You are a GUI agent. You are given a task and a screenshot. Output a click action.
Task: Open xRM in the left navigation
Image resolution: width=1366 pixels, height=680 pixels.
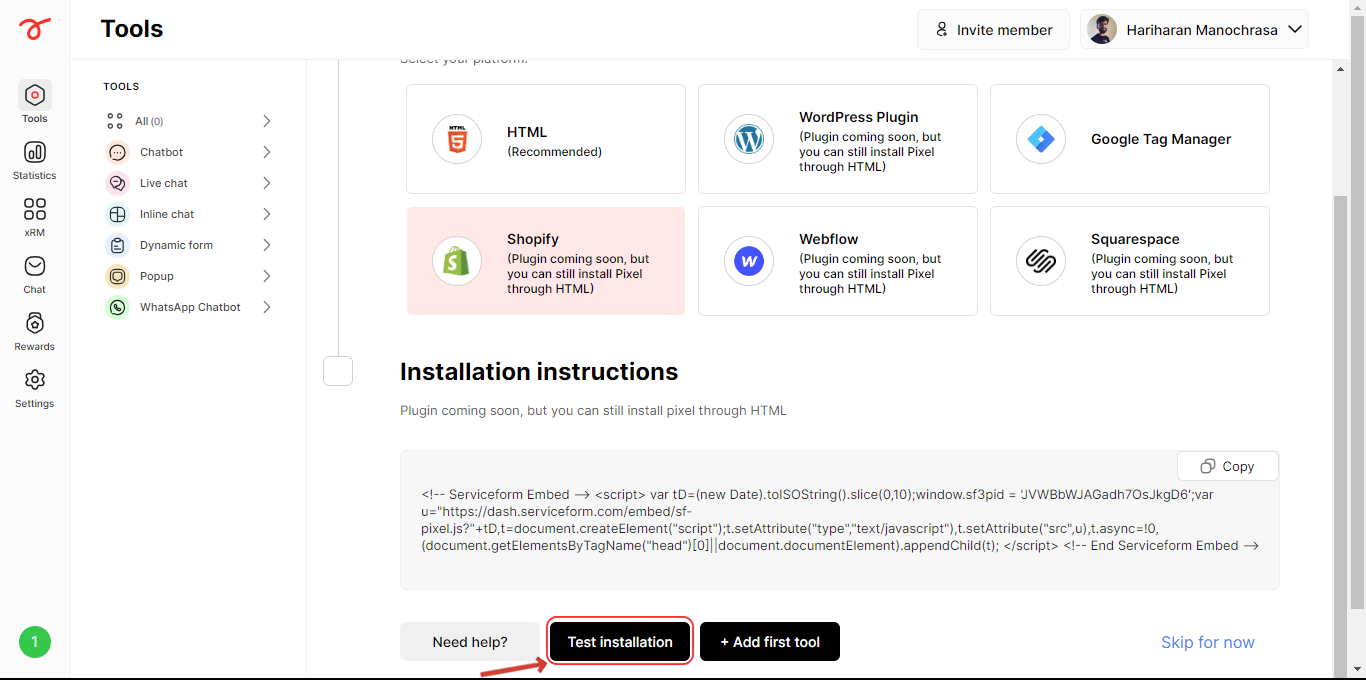35,217
